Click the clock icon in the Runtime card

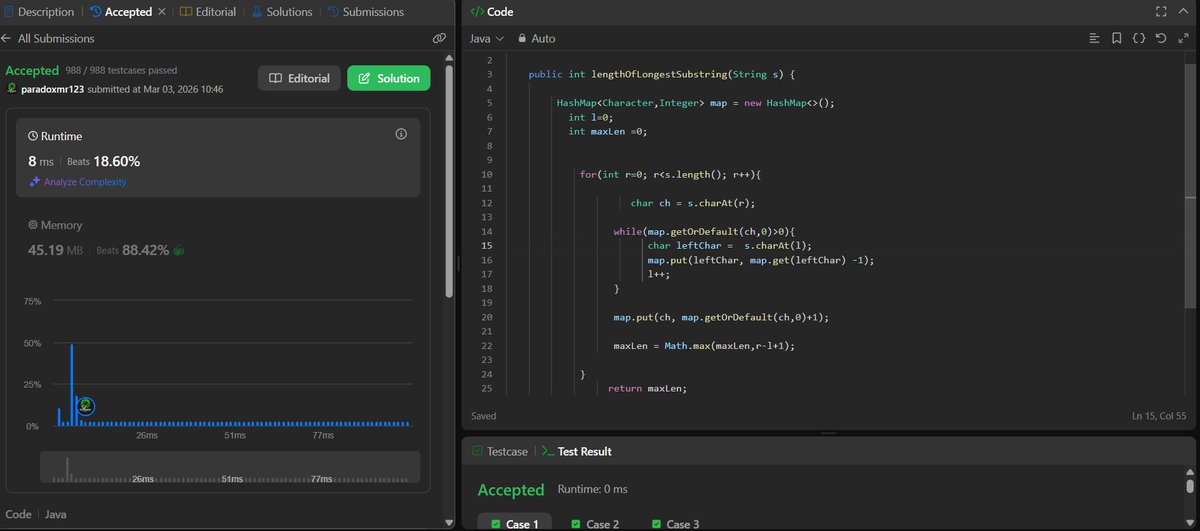(33, 134)
